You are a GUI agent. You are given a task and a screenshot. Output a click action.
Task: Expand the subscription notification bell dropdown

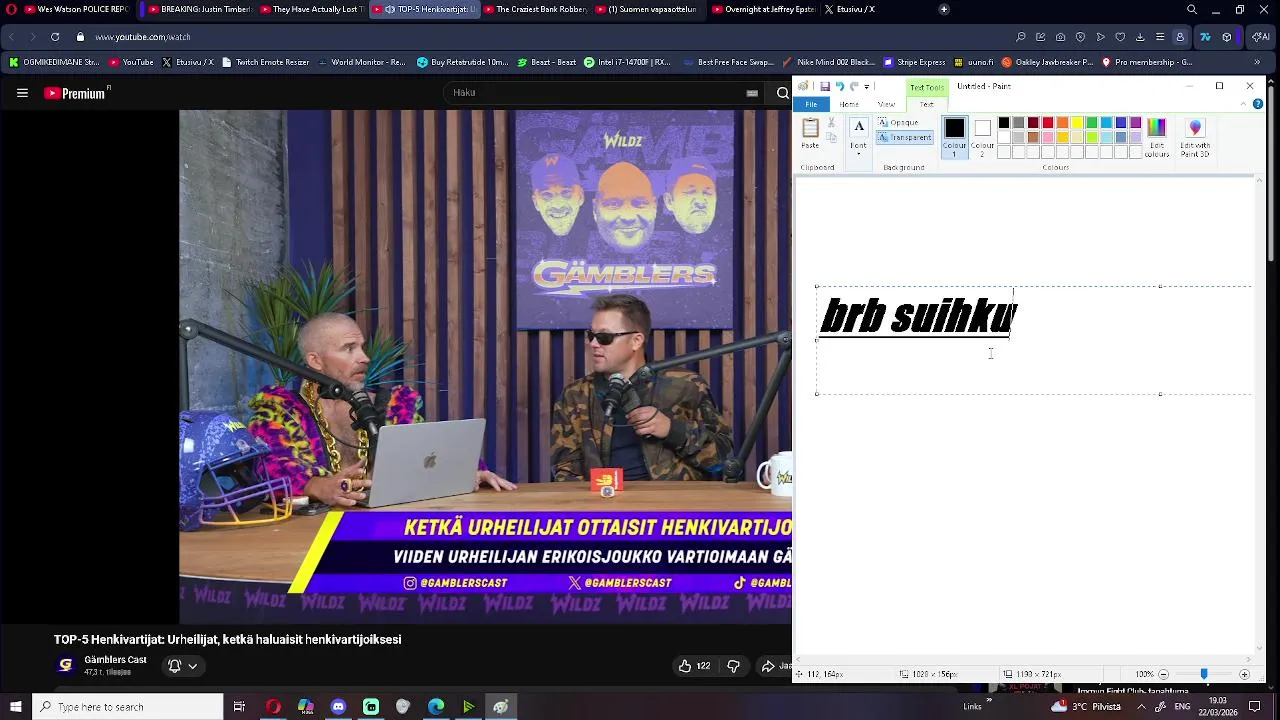pyautogui.click(x=182, y=666)
